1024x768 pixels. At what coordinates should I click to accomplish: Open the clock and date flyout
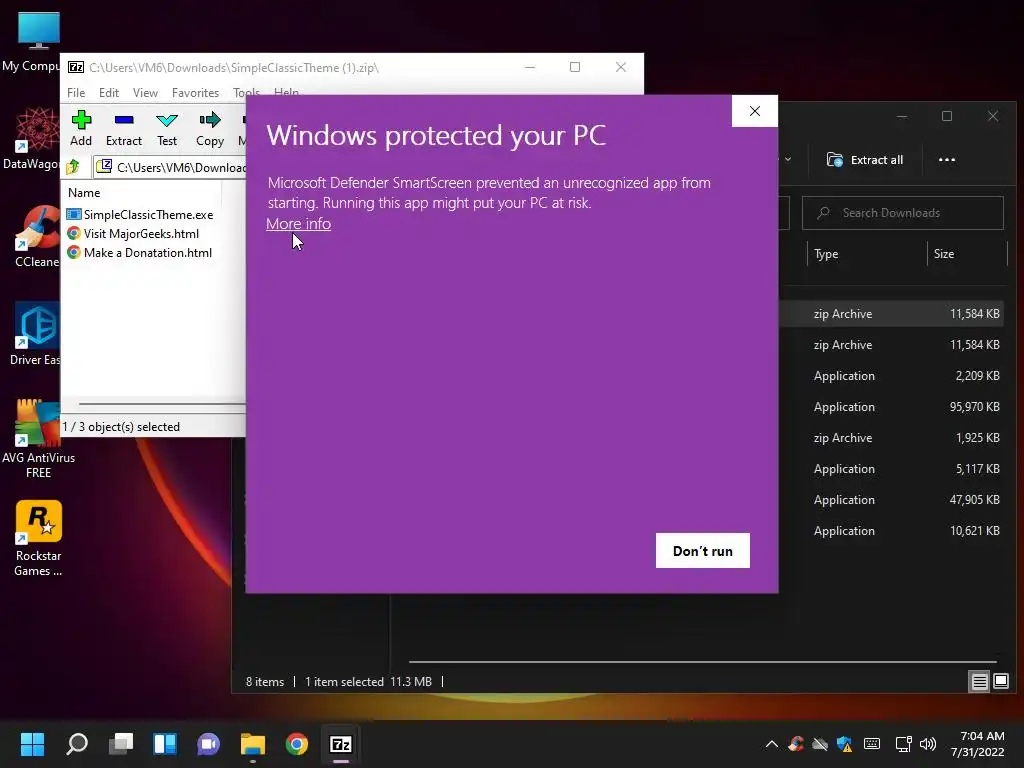[x=977, y=744]
